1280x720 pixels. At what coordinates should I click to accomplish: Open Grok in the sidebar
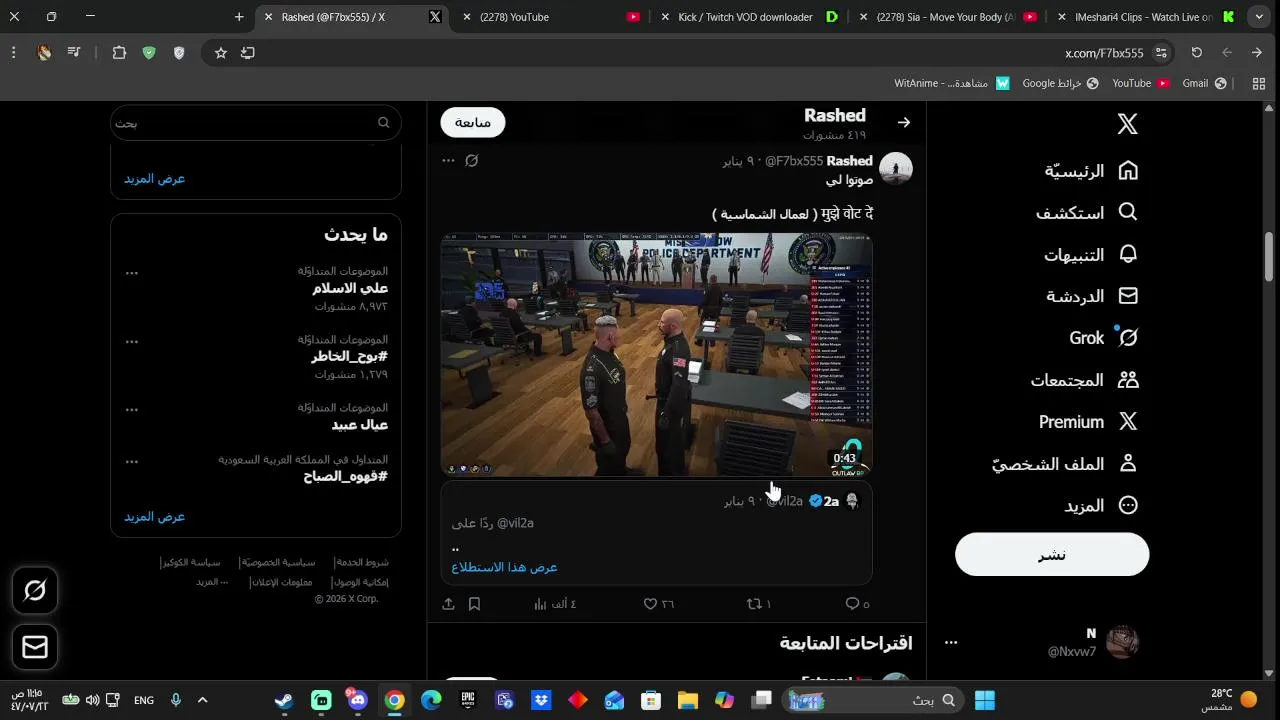[x=1104, y=338]
